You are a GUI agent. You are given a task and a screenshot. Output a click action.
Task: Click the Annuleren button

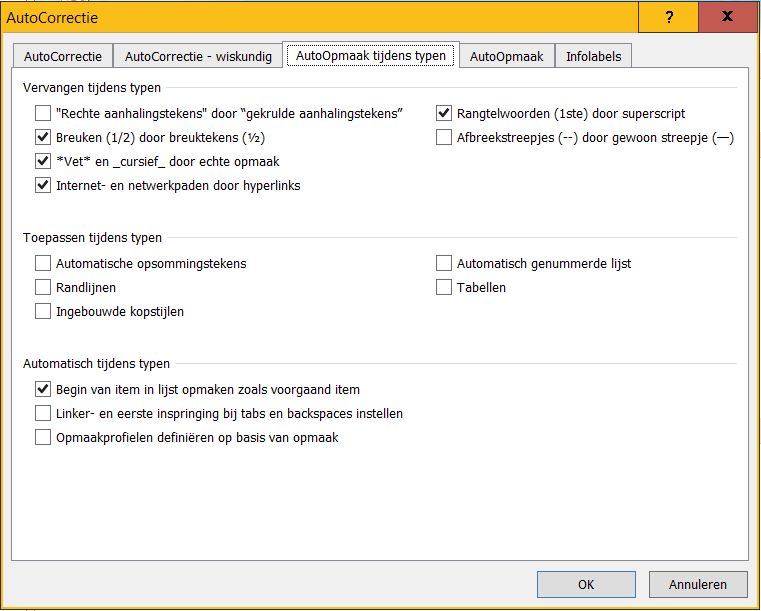pyautogui.click(x=697, y=584)
